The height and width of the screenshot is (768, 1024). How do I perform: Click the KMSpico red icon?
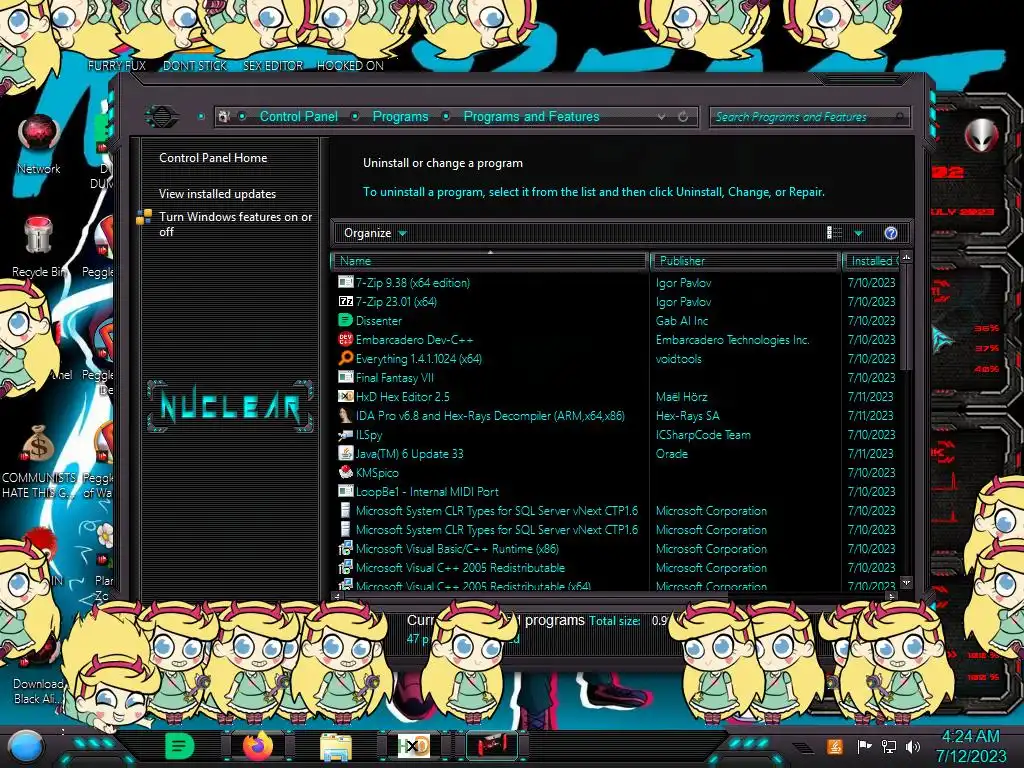click(345, 472)
